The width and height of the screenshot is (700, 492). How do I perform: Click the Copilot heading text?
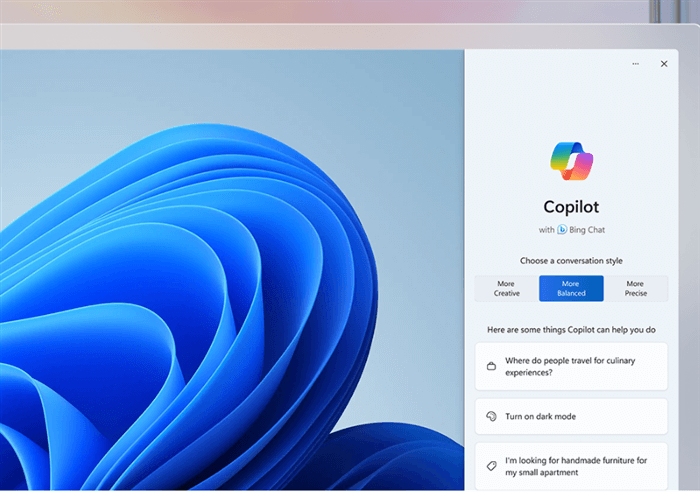571,207
